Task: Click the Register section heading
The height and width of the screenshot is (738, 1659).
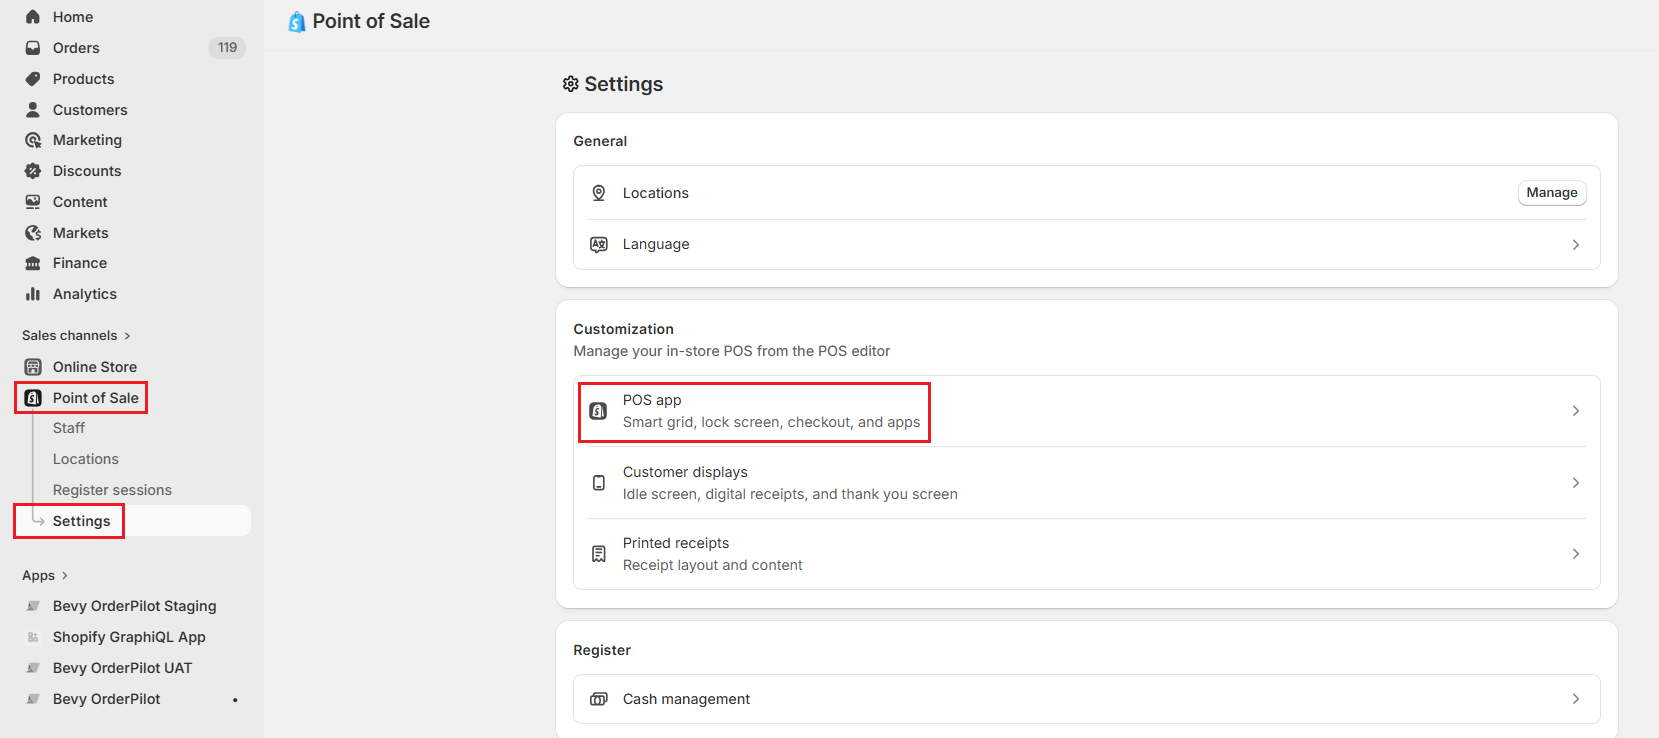Action: pyautogui.click(x=602, y=650)
